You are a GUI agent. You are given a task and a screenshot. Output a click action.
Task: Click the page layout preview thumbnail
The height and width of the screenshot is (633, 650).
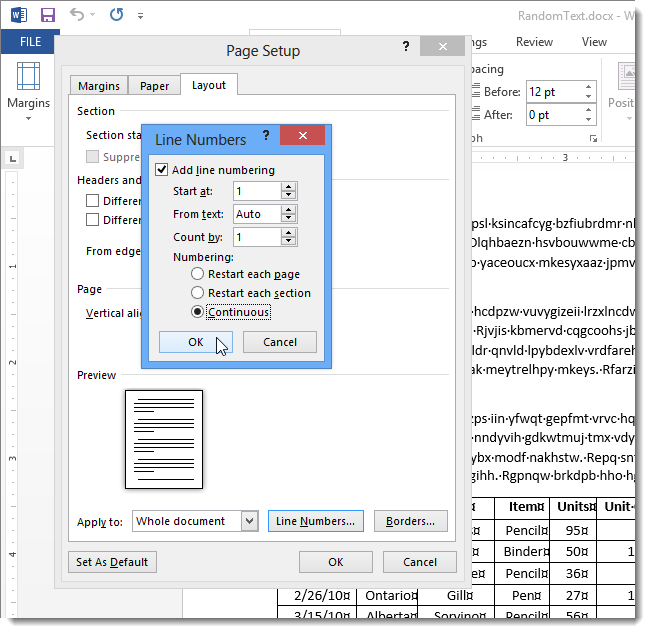coord(164,439)
